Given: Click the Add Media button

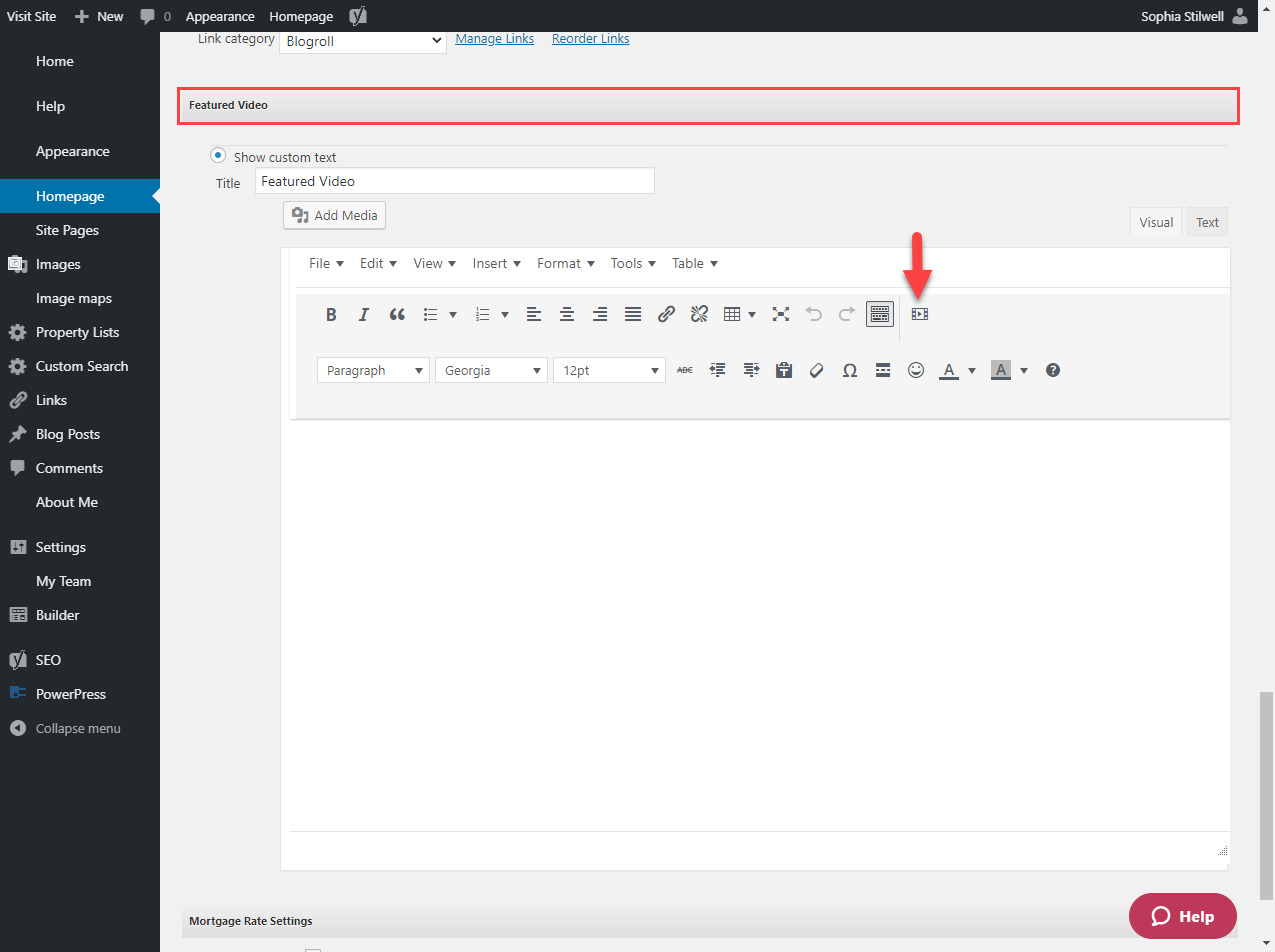Looking at the screenshot, I should pyautogui.click(x=334, y=215).
